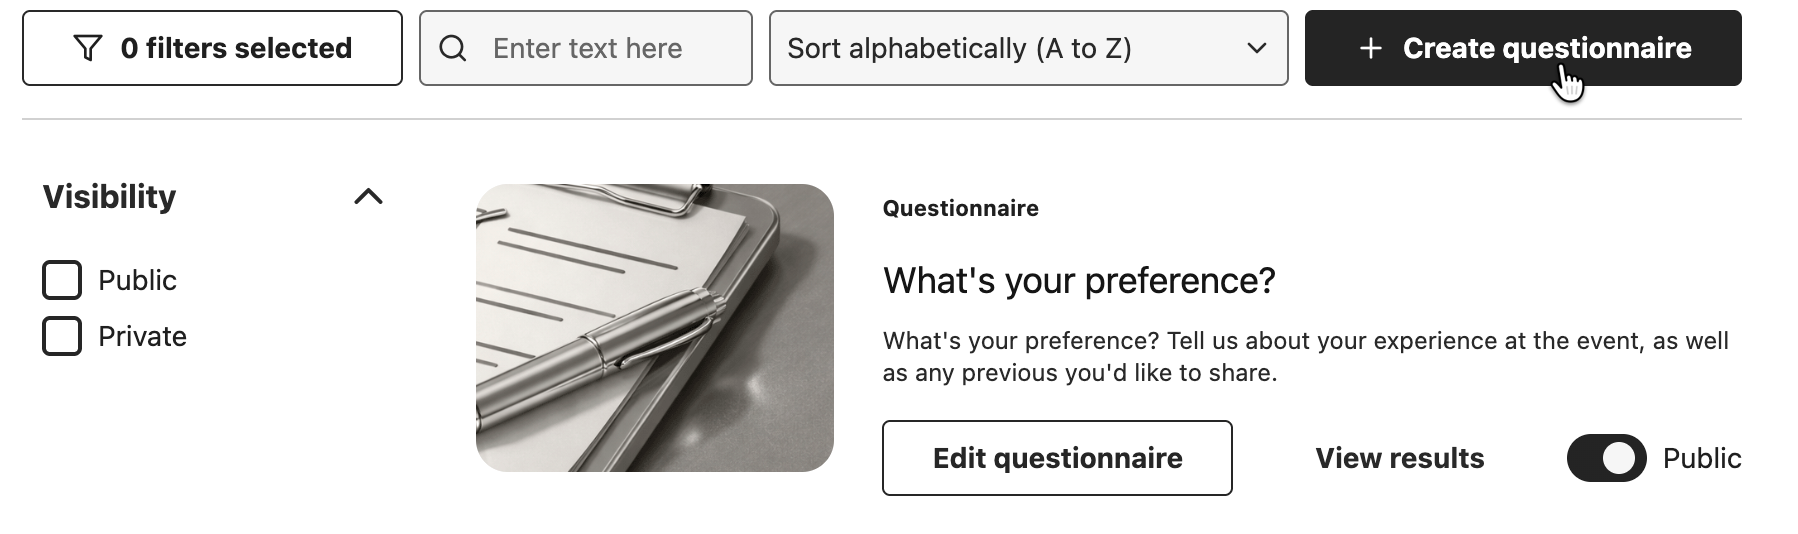The image size is (1798, 534).
Task: Open the View results link
Action: click(1399, 458)
